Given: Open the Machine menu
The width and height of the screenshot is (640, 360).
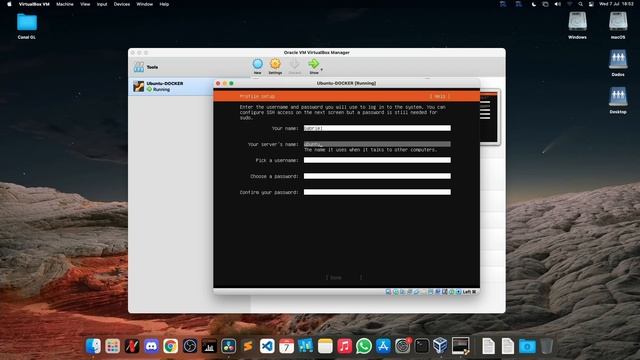Looking at the screenshot, I should click(65, 4).
